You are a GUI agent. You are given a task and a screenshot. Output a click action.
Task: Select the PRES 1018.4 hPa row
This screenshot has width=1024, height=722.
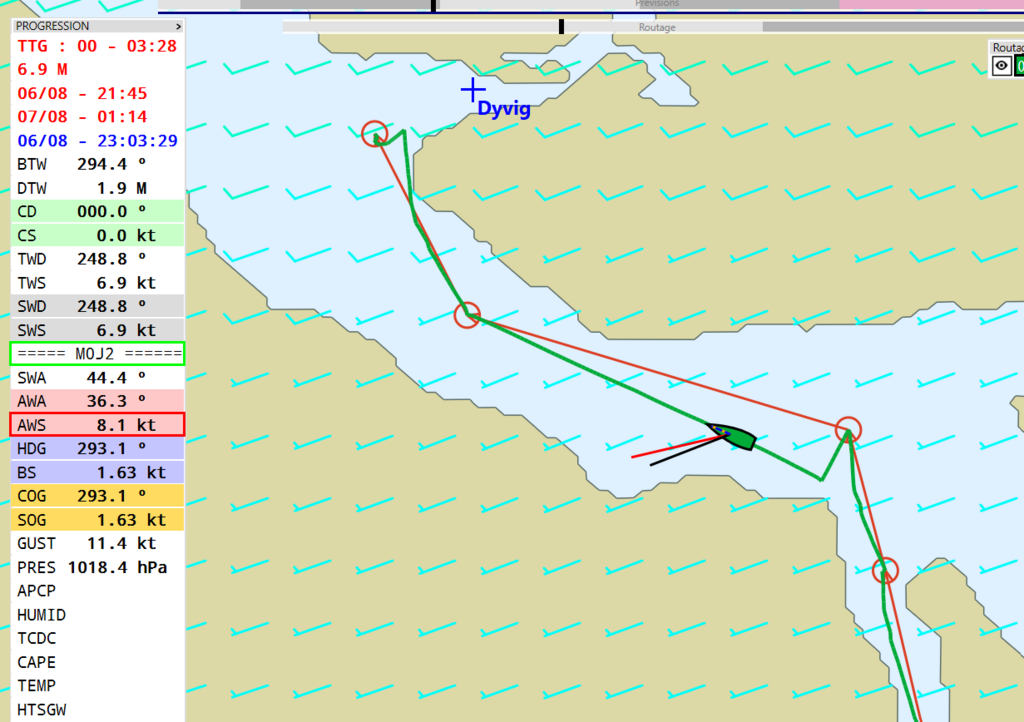[97, 567]
